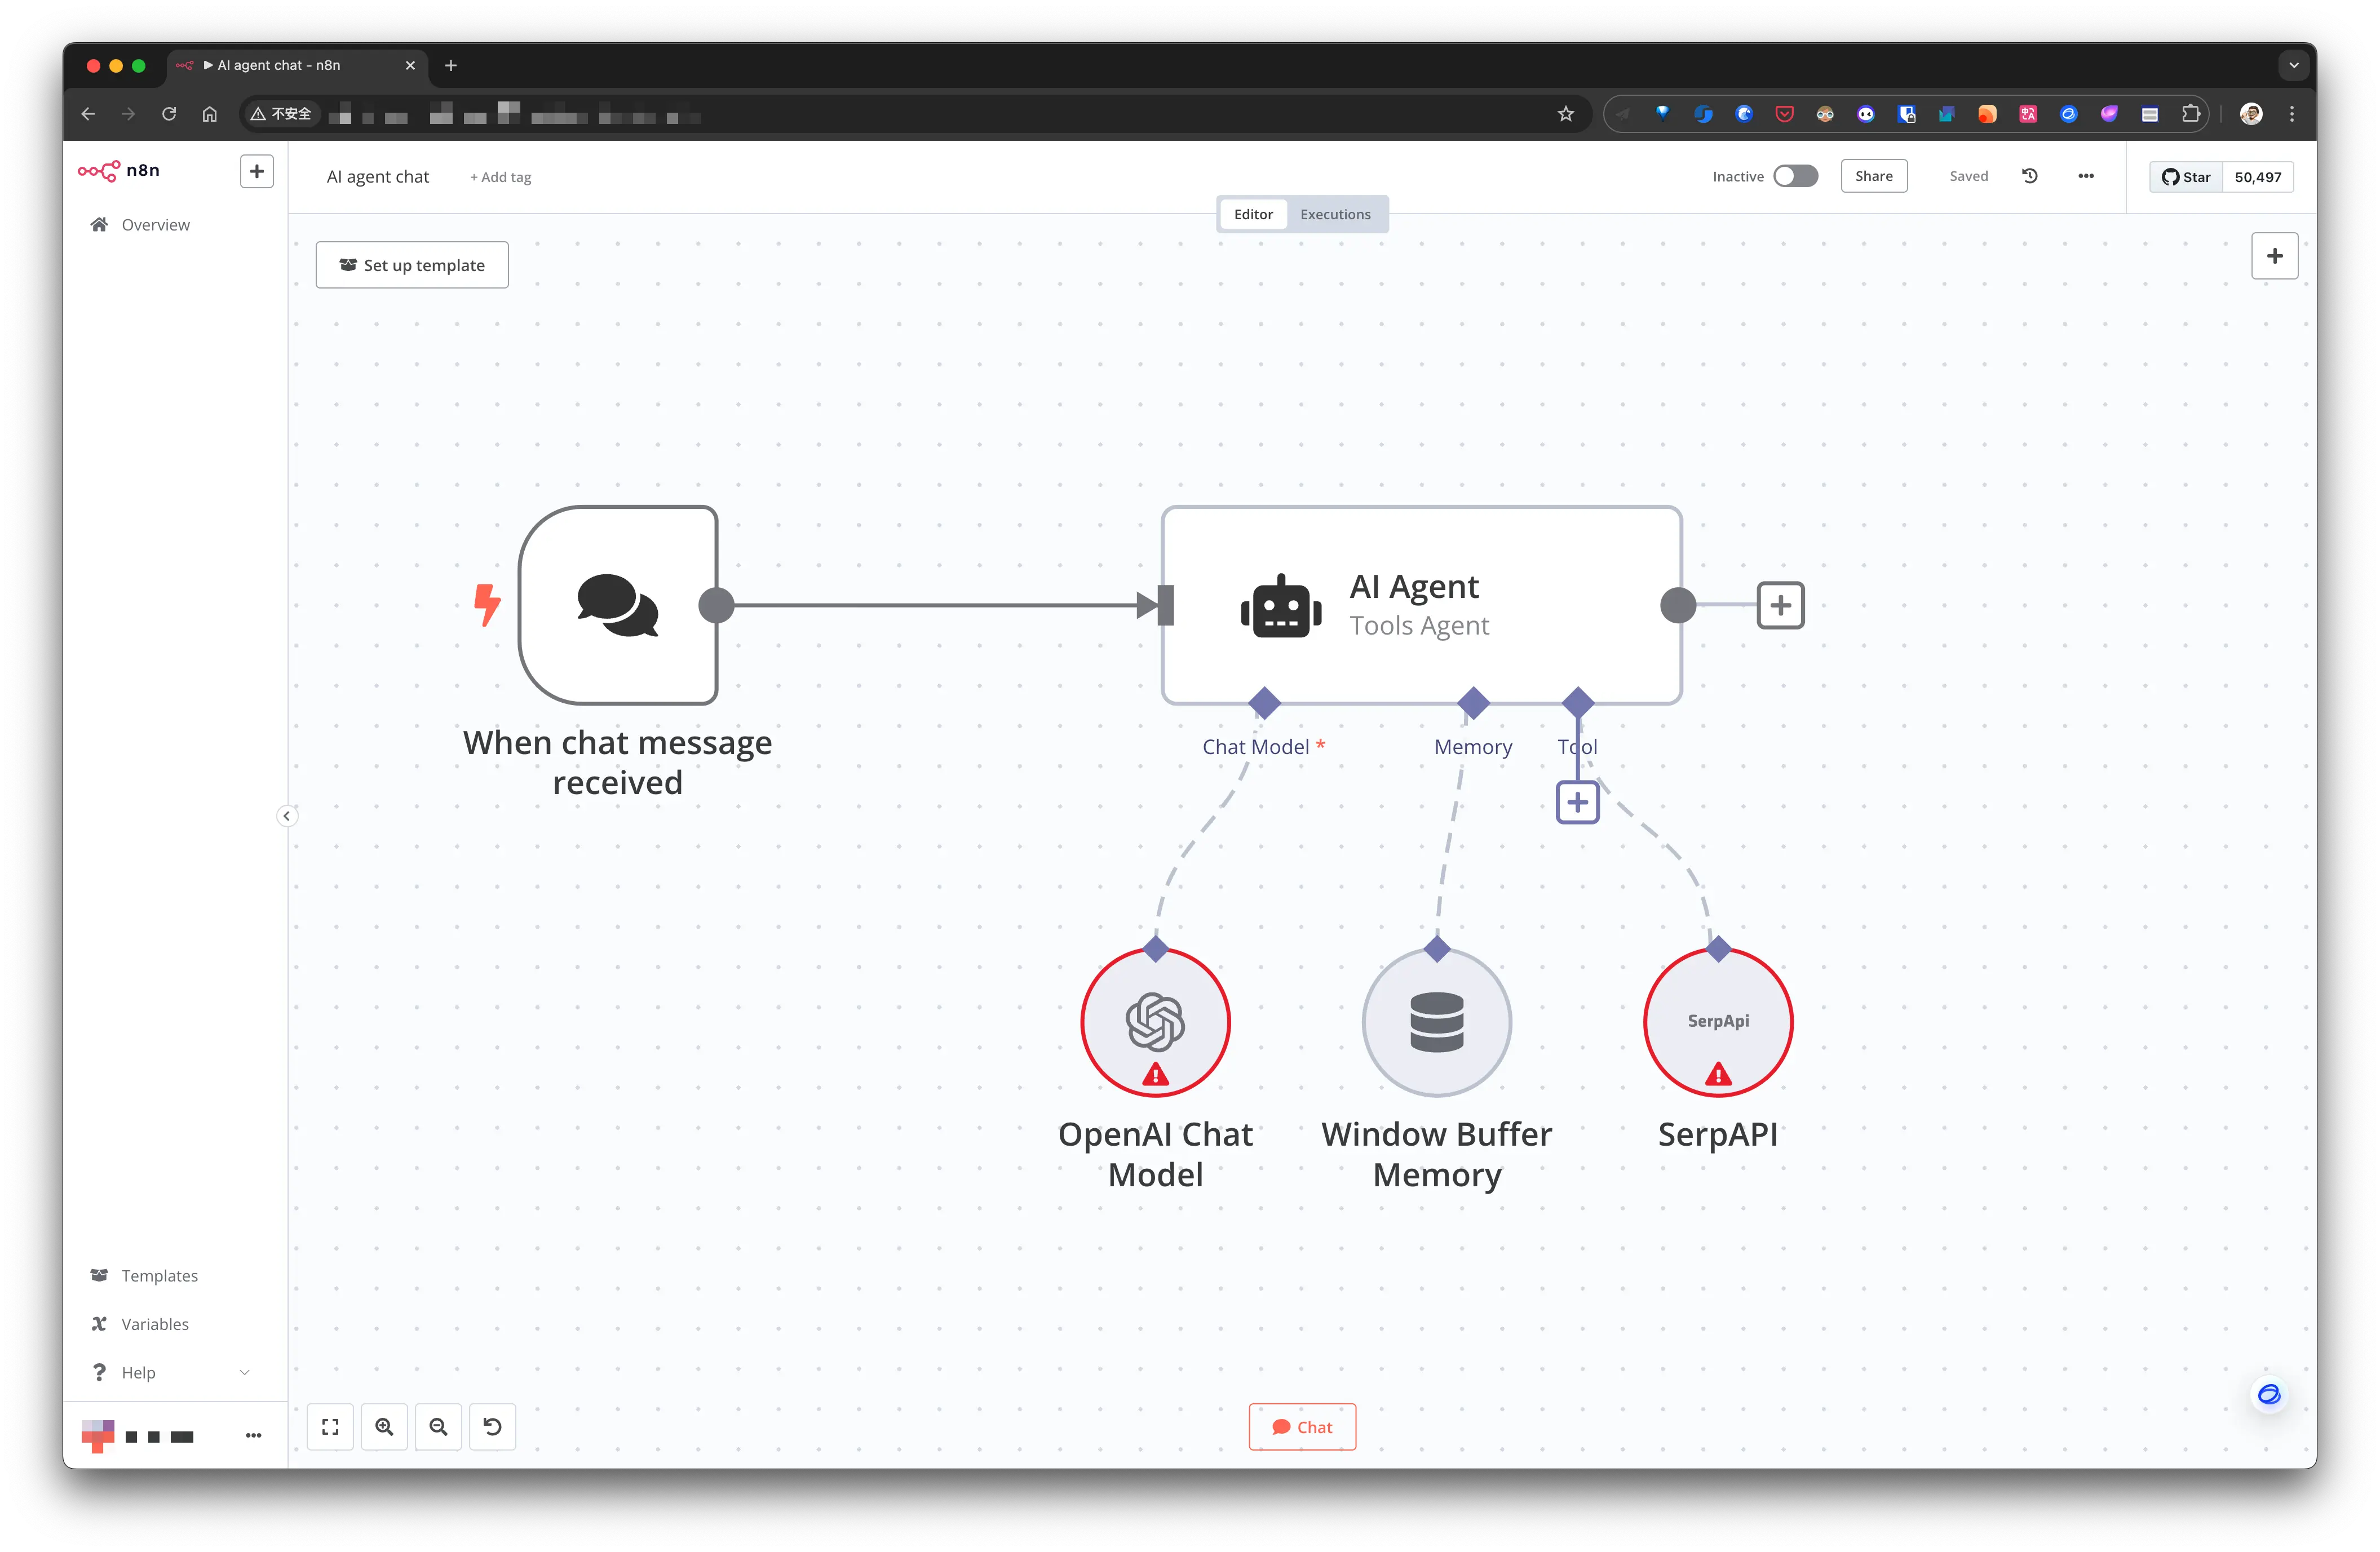Open workflow history
The image size is (2380, 1552).
(2029, 176)
